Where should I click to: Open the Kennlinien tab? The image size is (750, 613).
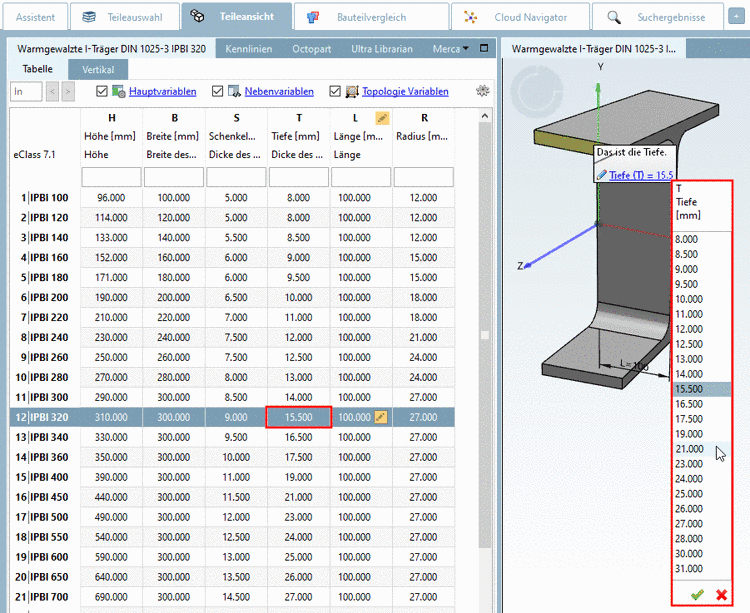click(249, 49)
